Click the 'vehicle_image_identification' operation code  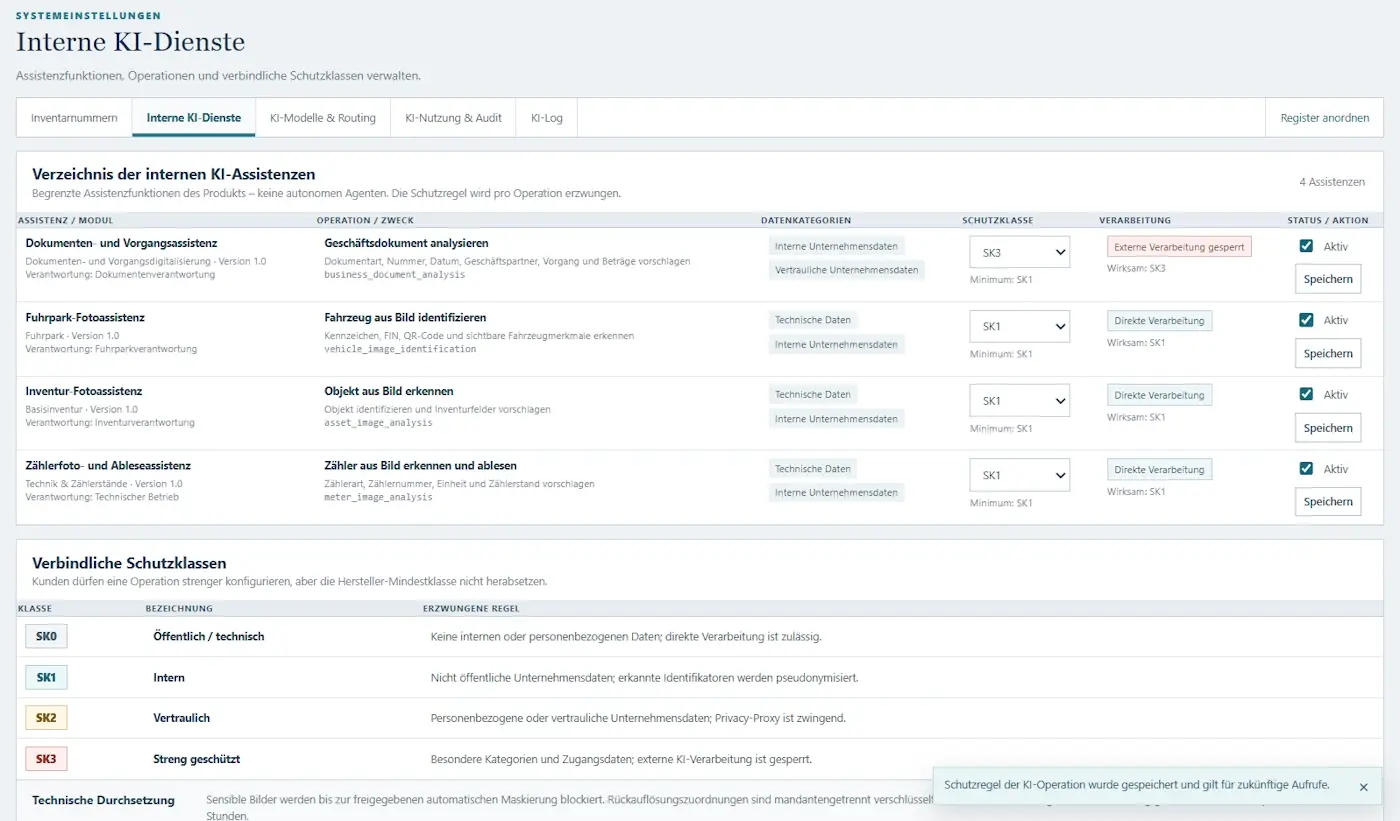click(x=400, y=349)
